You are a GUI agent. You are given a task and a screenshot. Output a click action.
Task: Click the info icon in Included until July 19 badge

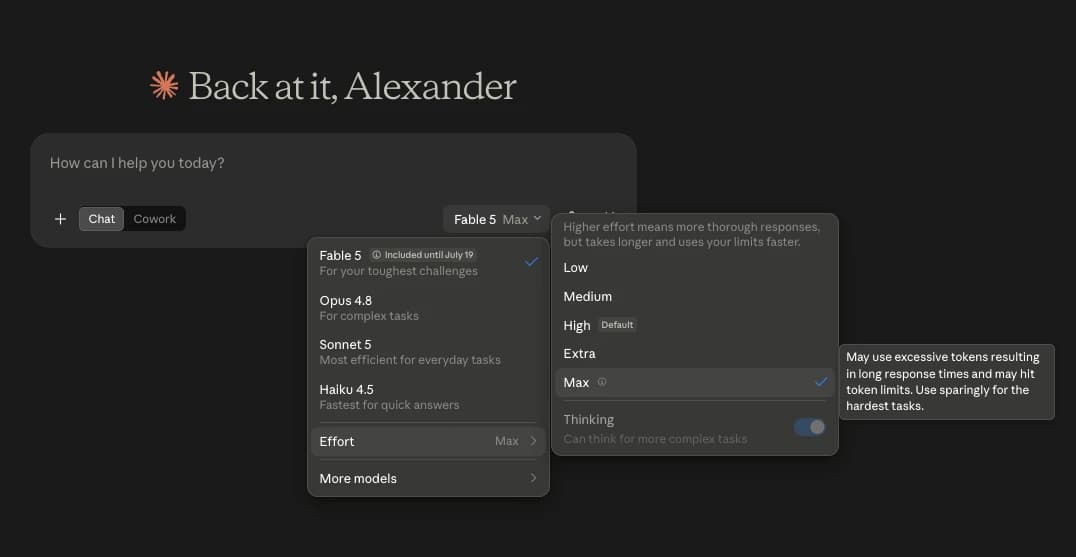click(376, 255)
